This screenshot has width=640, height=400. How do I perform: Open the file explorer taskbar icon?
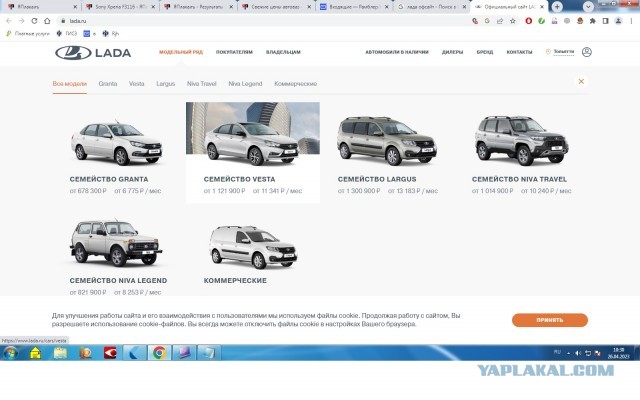60,353
